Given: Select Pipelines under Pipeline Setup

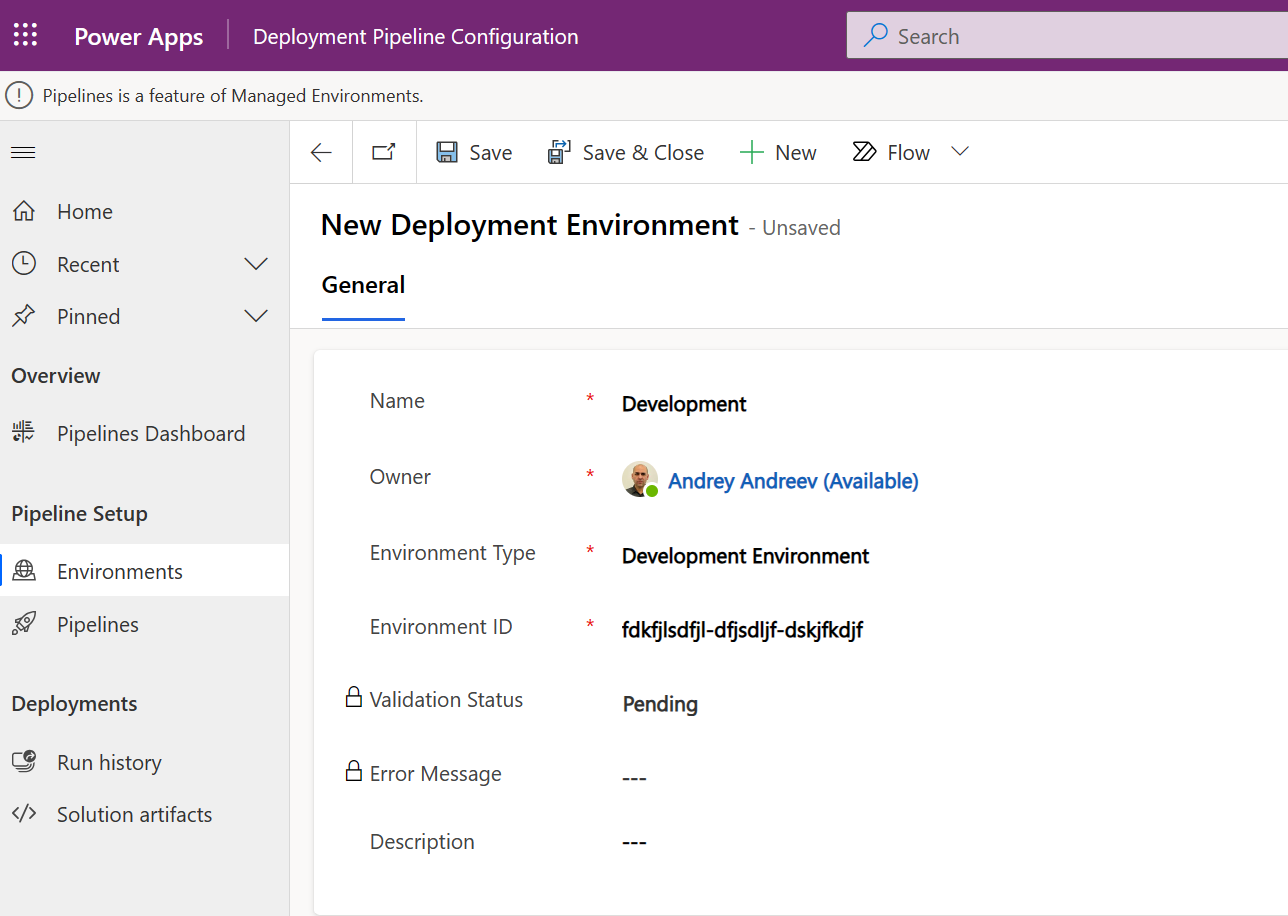Looking at the screenshot, I should pyautogui.click(x=98, y=625).
